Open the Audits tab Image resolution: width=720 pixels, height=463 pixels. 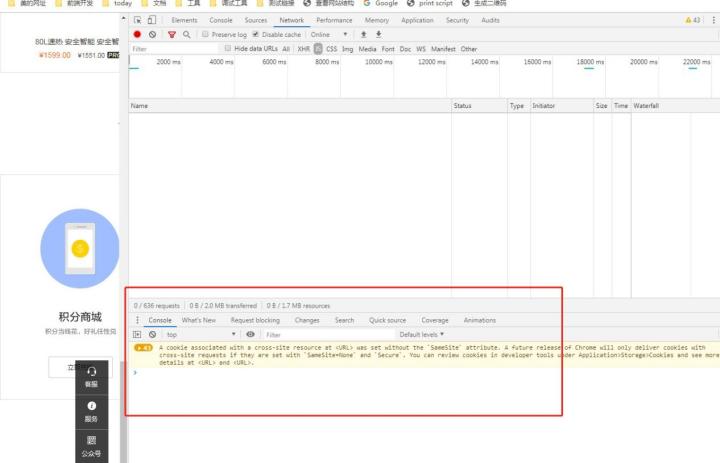[x=490, y=20]
